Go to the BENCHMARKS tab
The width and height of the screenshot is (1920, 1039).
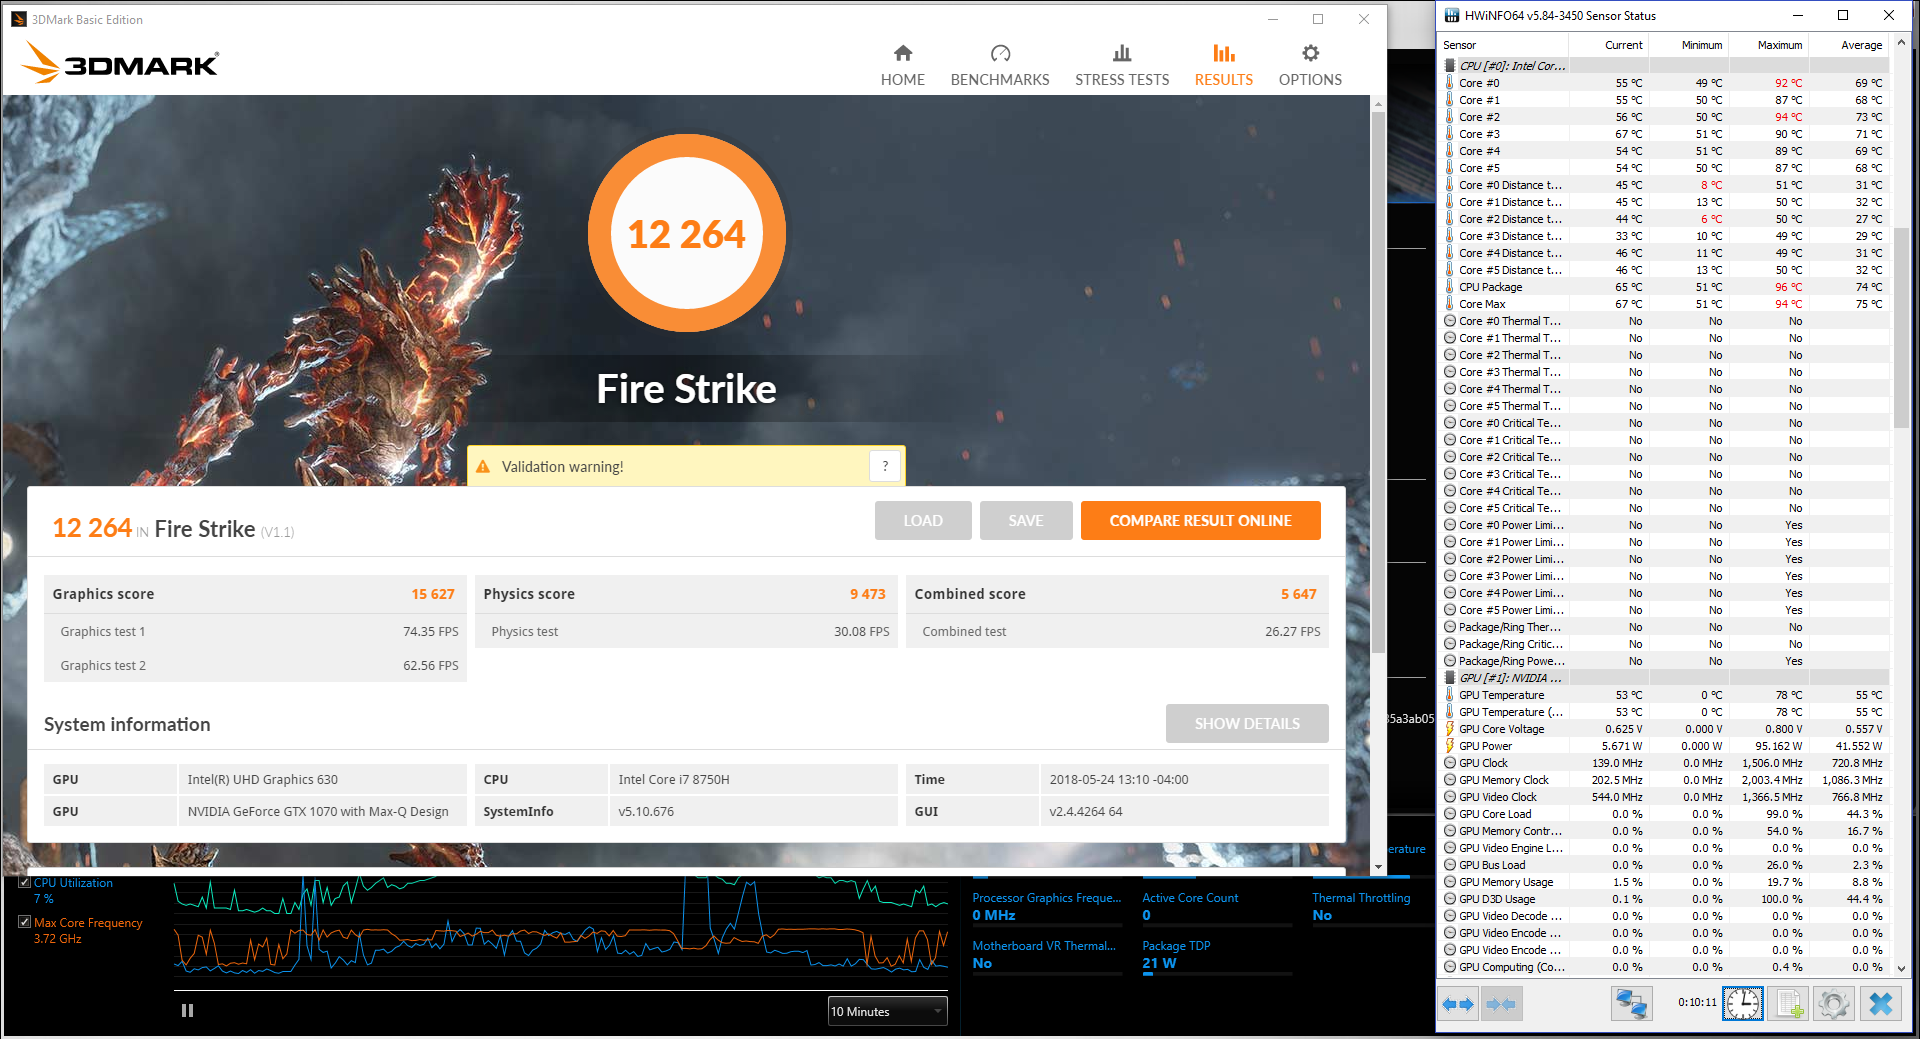tap(1000, 66)
